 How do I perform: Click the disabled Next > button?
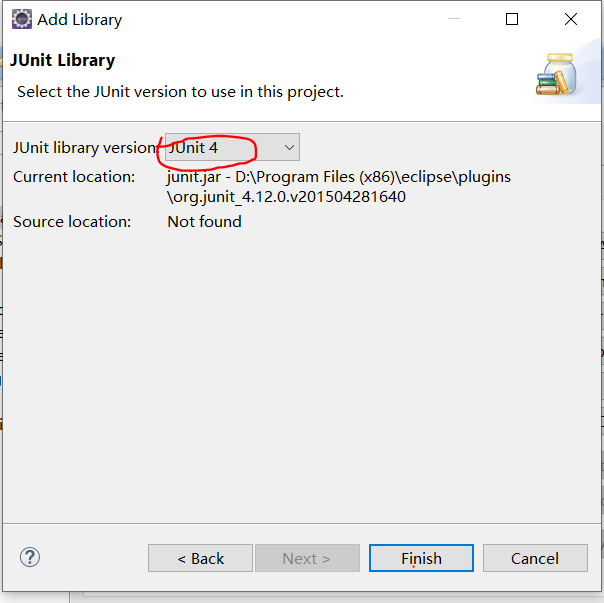pyautogui.click(x=307, y=558)
